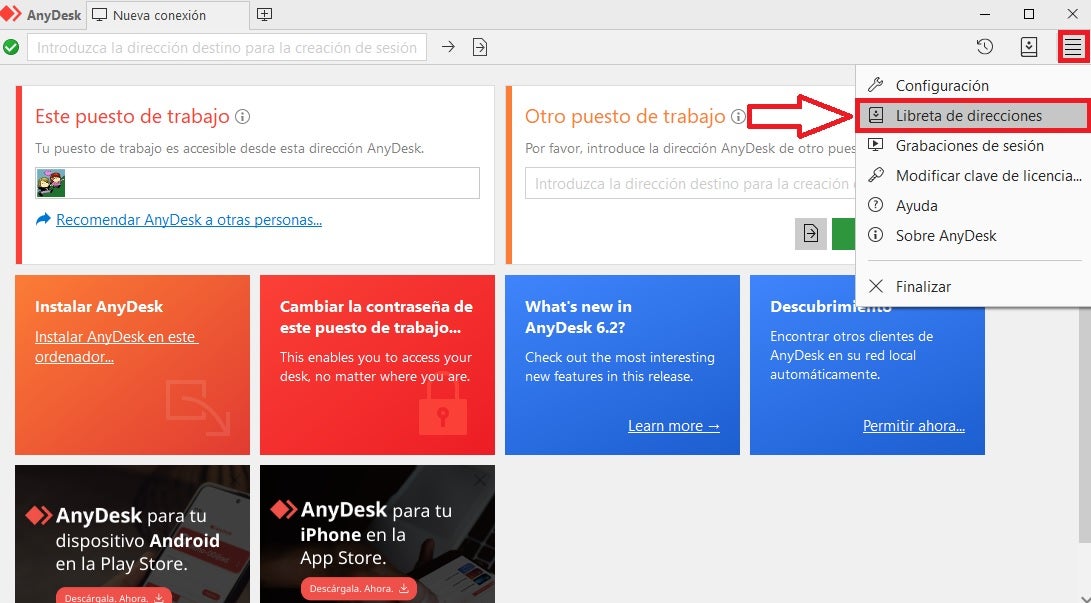Open Cambiar la contraseña tile
The height and width of the screenshot is (603, 1091).
[x=377, y=364]
